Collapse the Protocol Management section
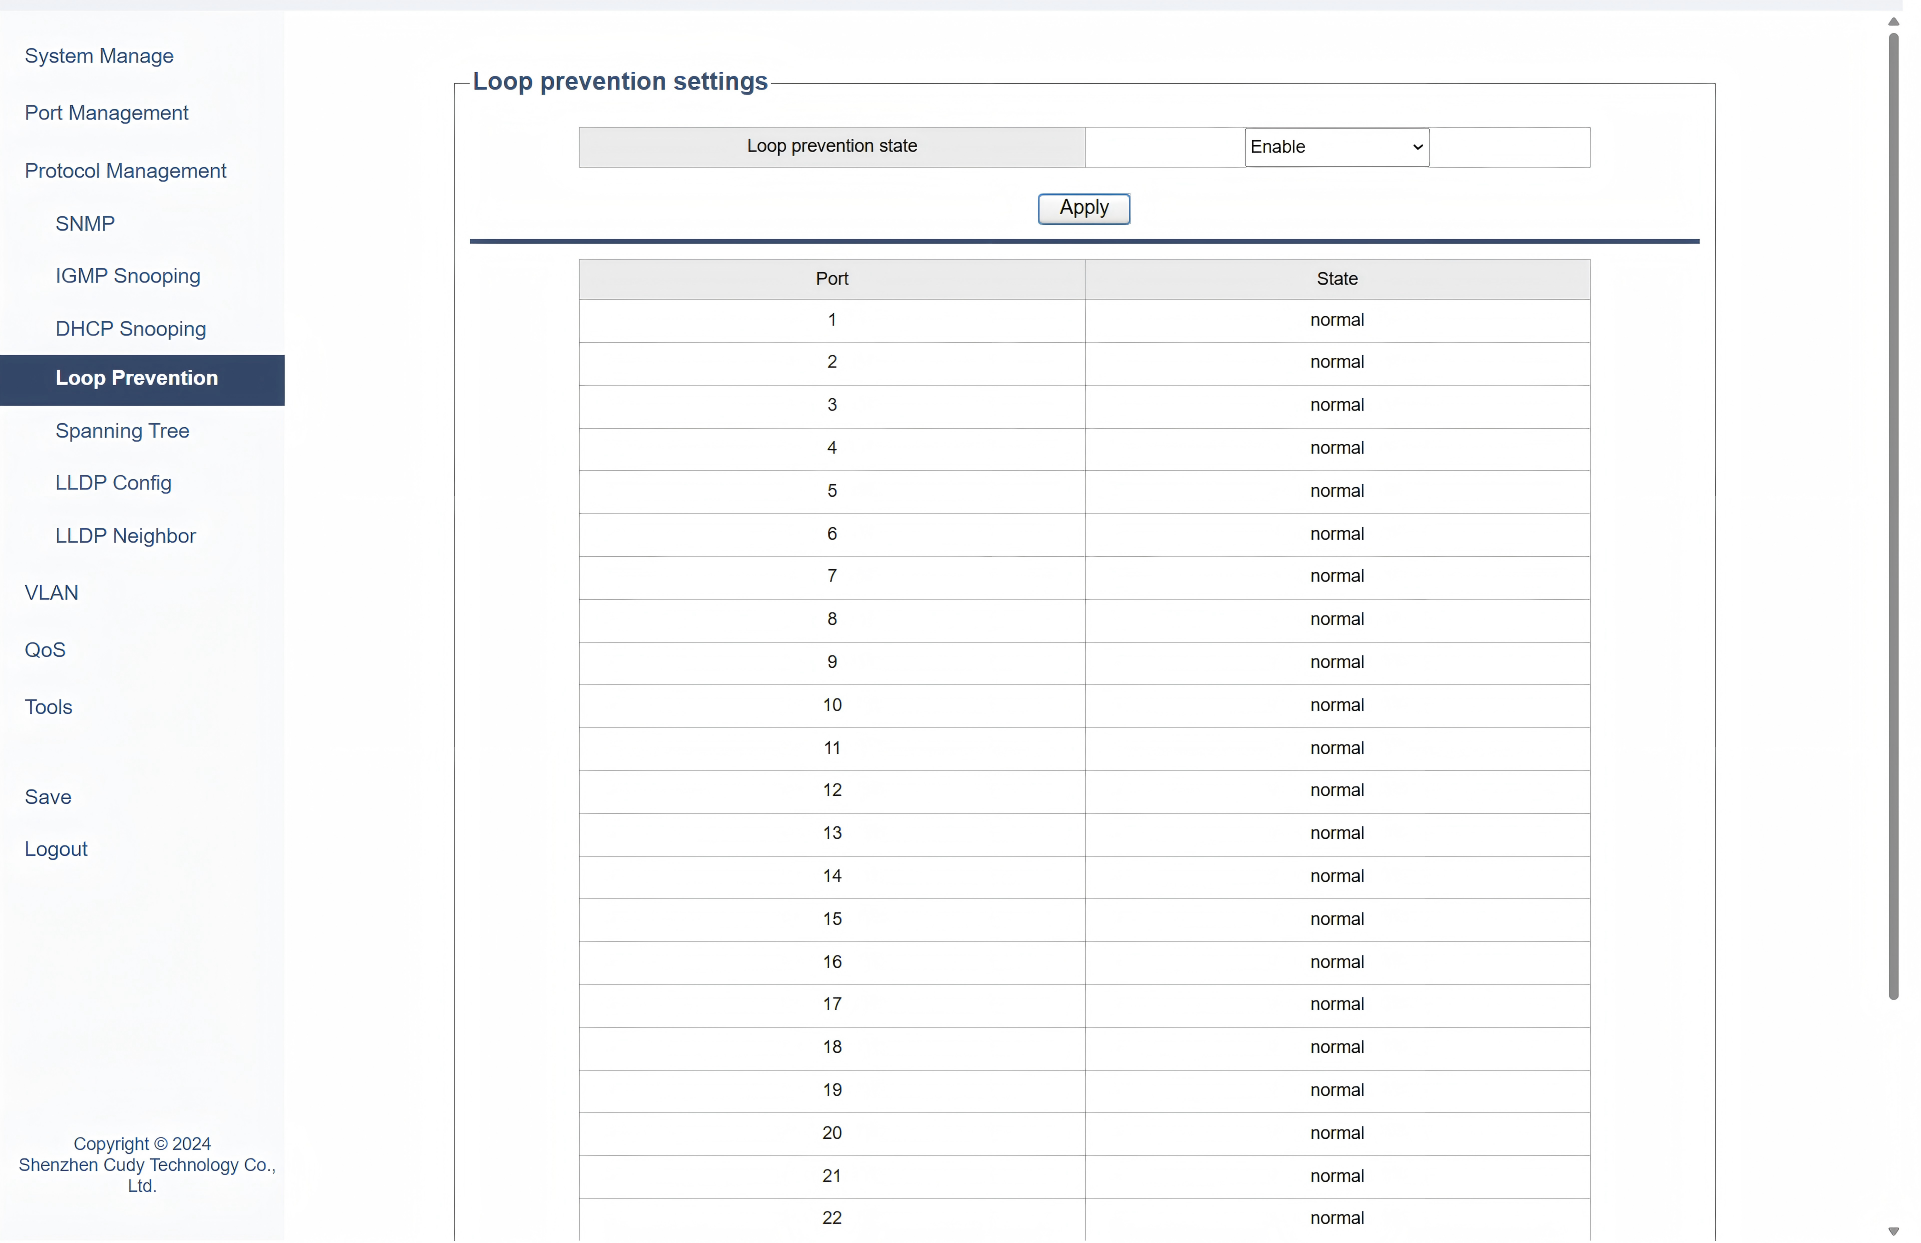1921x1243 pixels. click(125, 171)
